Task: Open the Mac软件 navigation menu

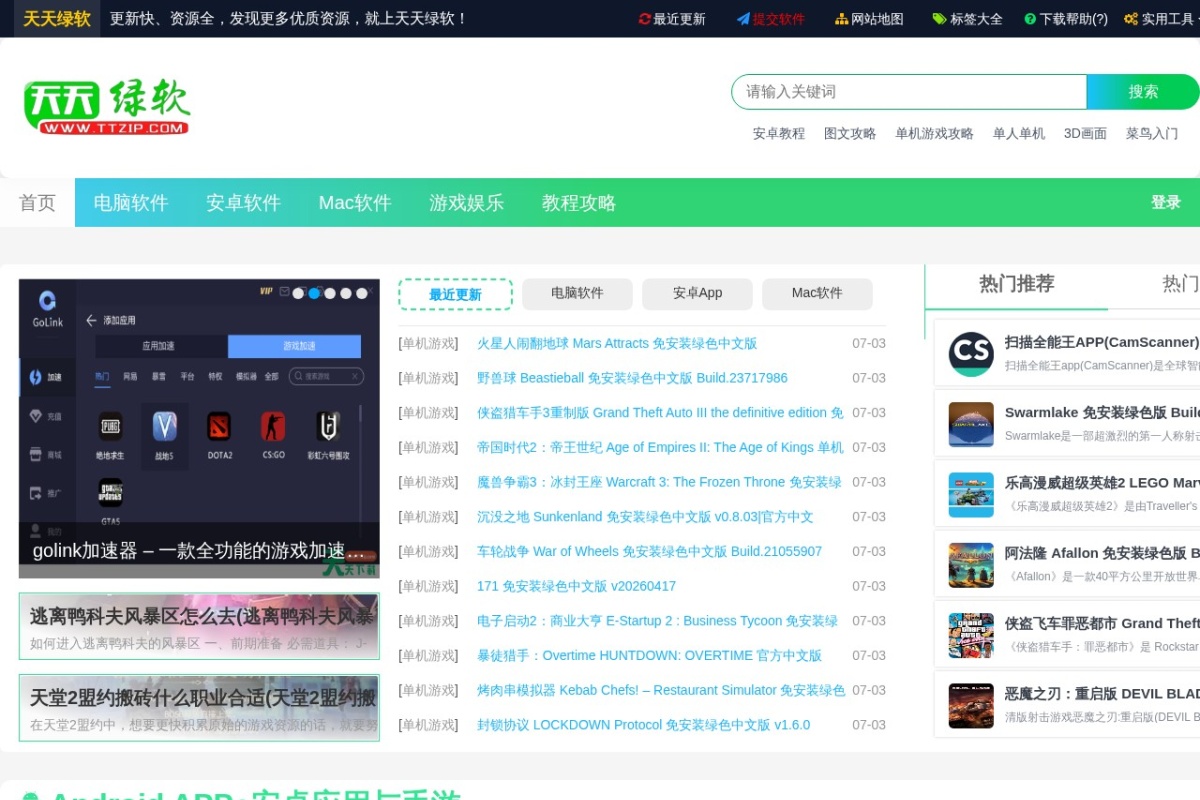Action: [x=354, y=203]
